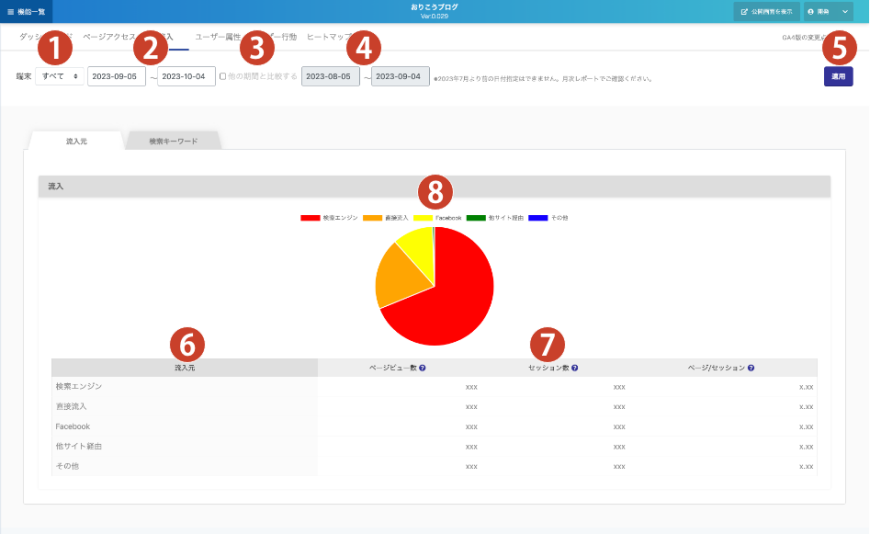Click the edit icon on 公開画面を表示
The height and width of the screenshot is (534, 870).
[x=744, y=12]
